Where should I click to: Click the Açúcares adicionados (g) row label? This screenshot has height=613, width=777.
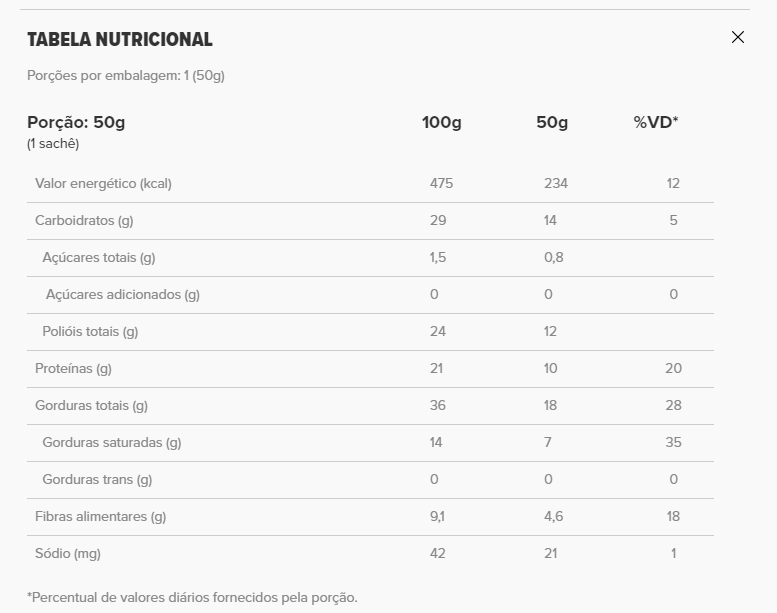(x=123, y=294)
